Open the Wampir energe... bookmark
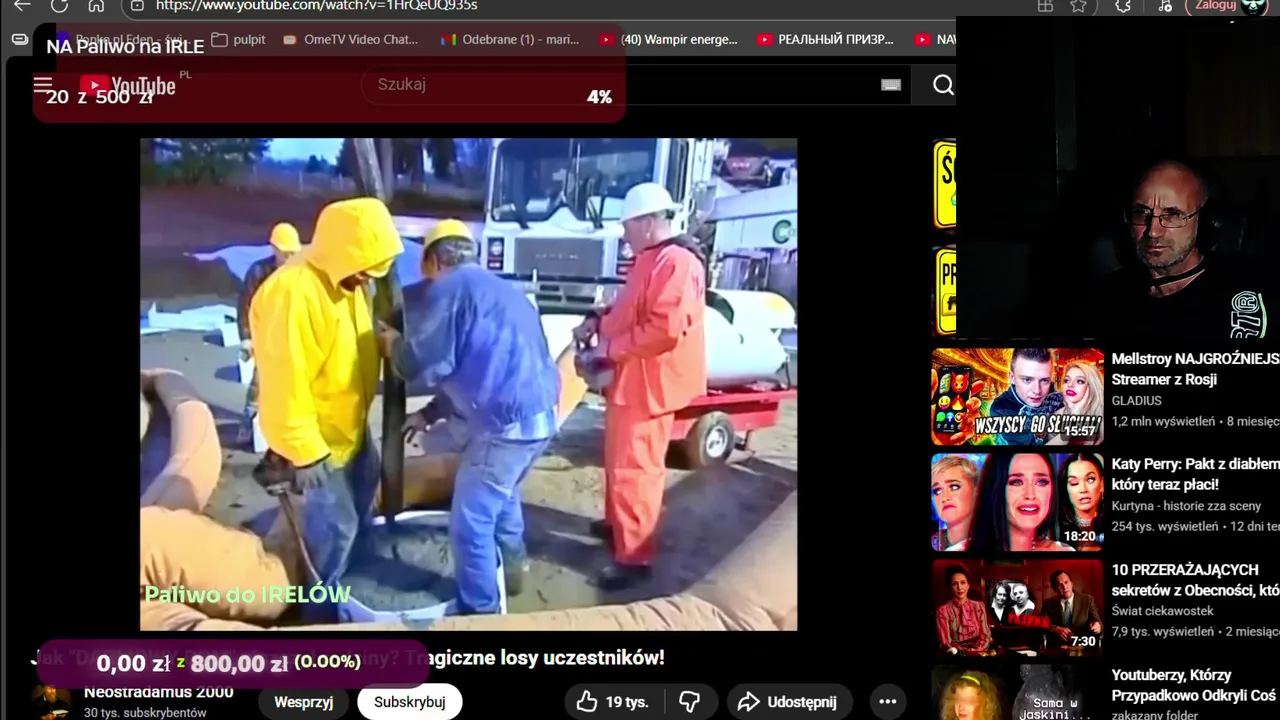 pyautogui.click(x=668, y=40)
